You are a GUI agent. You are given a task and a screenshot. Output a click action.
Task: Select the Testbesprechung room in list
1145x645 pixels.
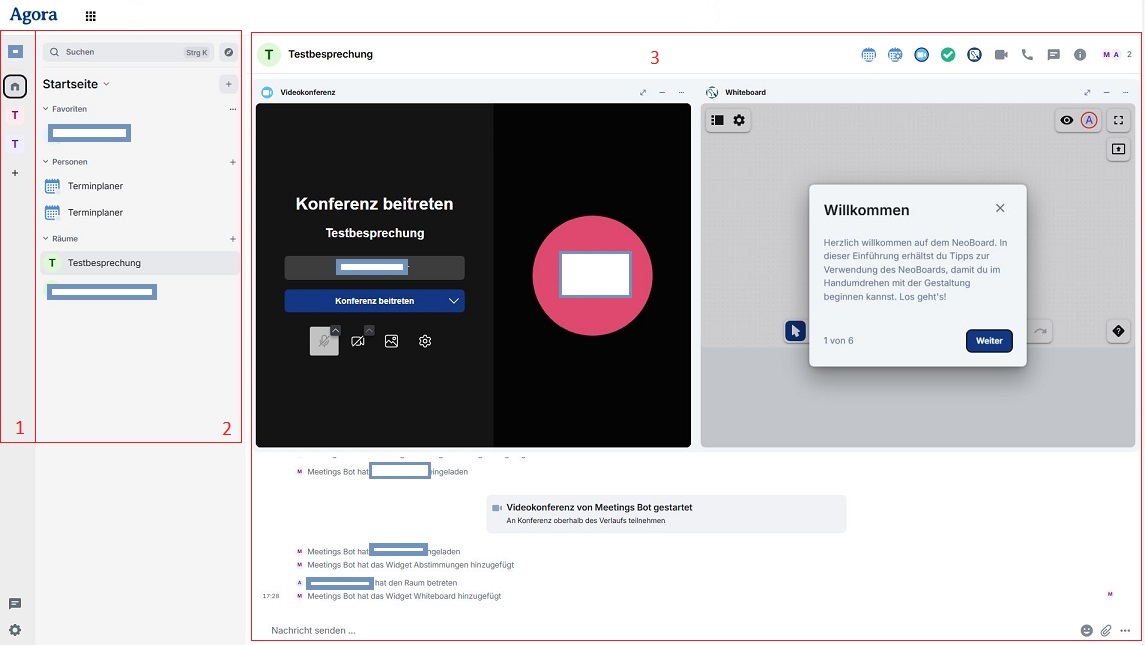pyautogui.click(x=139, y=263)
